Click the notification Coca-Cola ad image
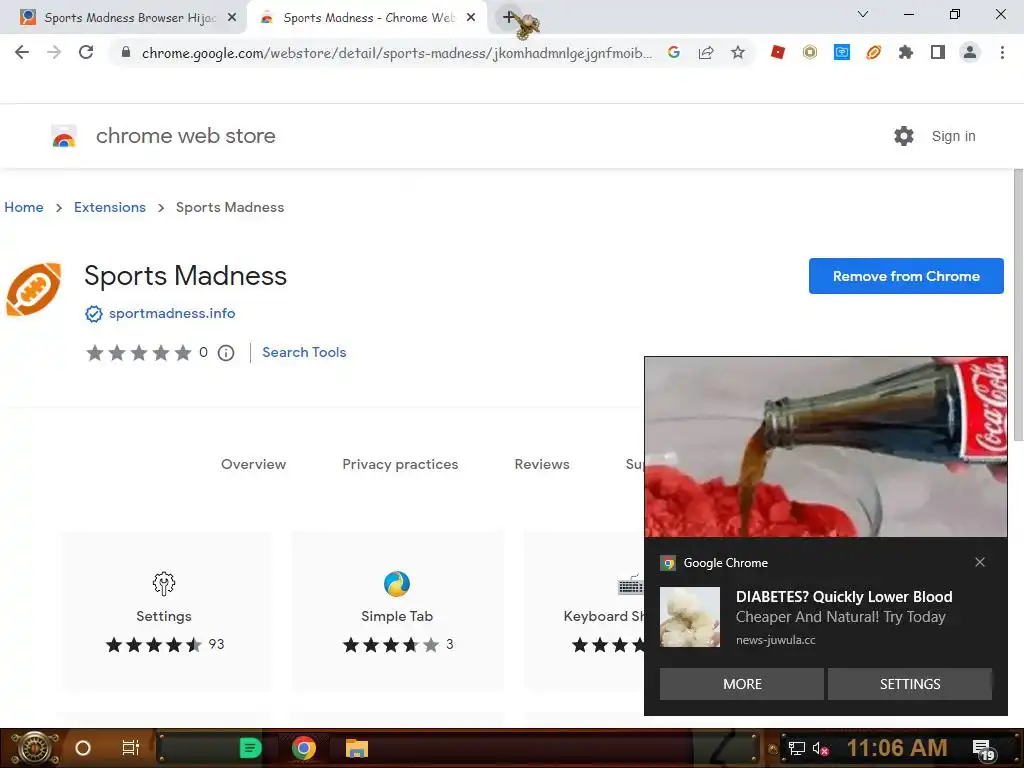 coord(825,447)
